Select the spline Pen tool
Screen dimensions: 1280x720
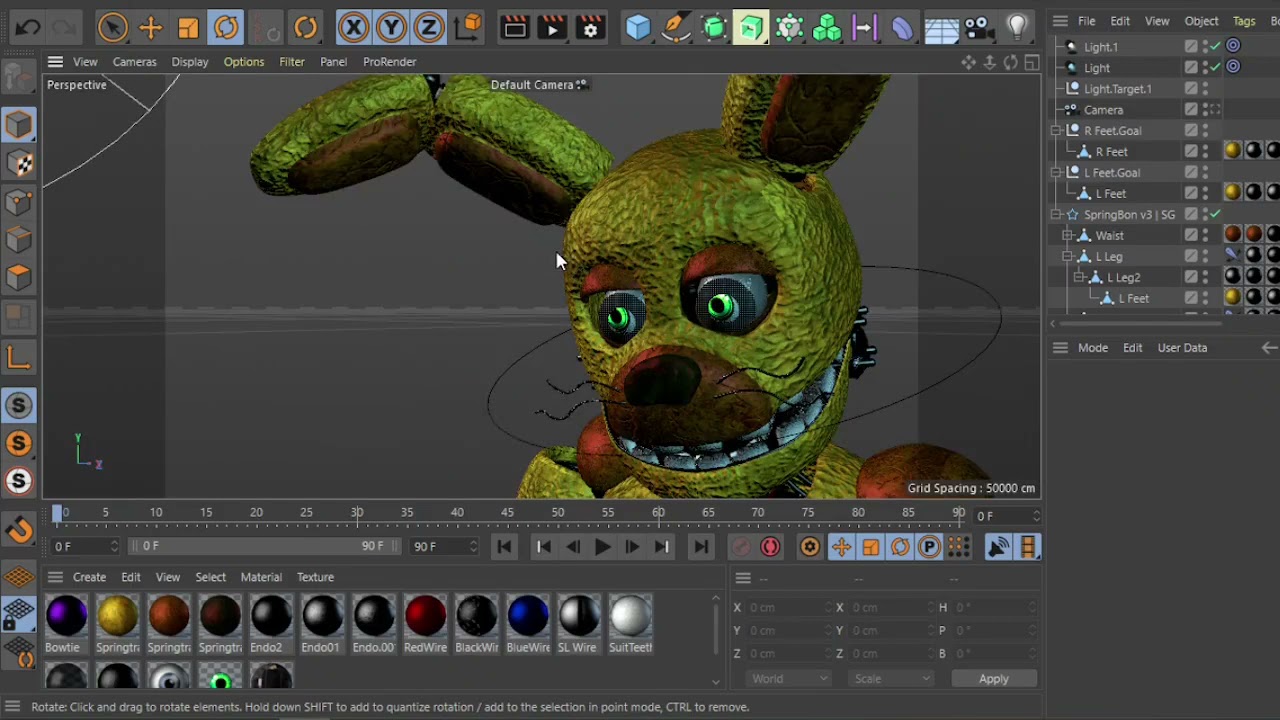click(x=676, y=27)
